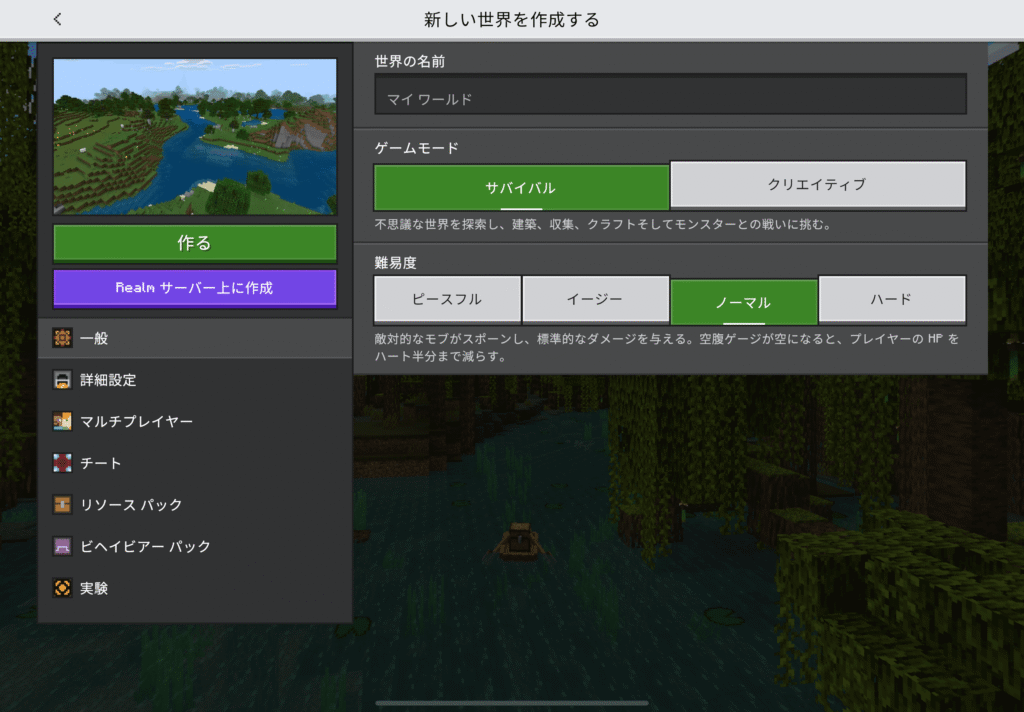
Task: Click the 実験 icon in sidebar
Action: tap(63, 588)
